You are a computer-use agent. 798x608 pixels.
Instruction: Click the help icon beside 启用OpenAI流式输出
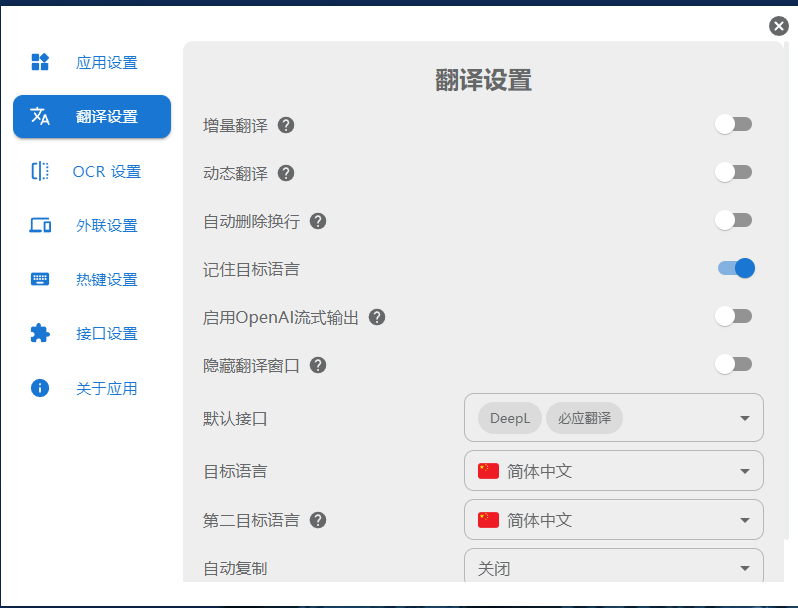pos(377,317)
